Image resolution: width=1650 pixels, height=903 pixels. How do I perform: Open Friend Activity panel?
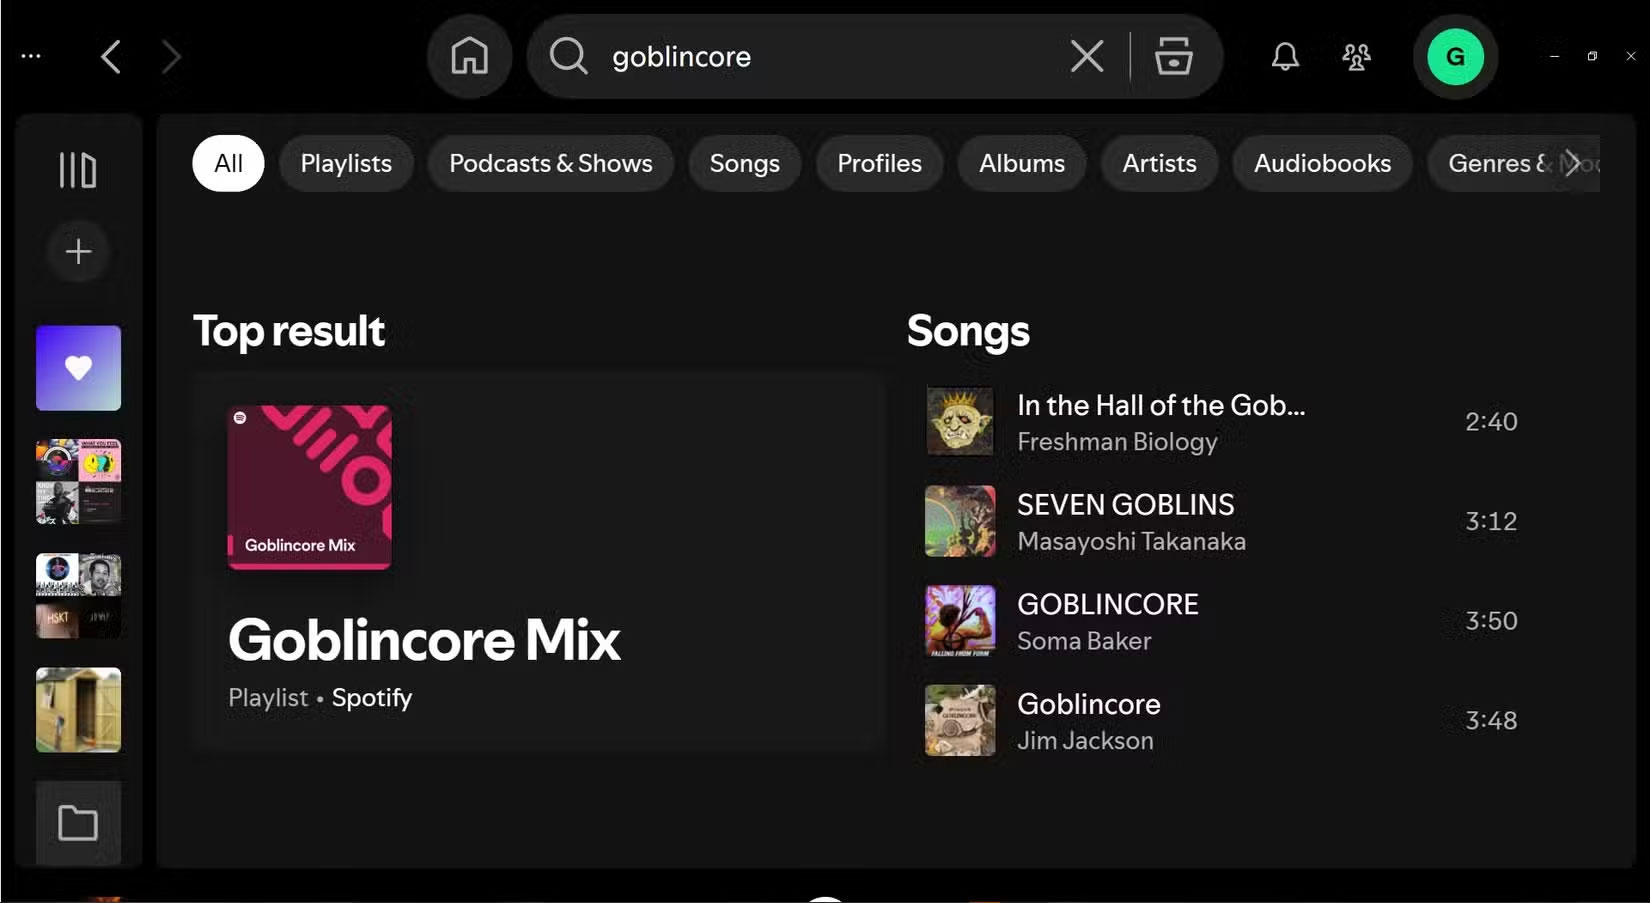pyautogui.click(x=1356, y=56)
